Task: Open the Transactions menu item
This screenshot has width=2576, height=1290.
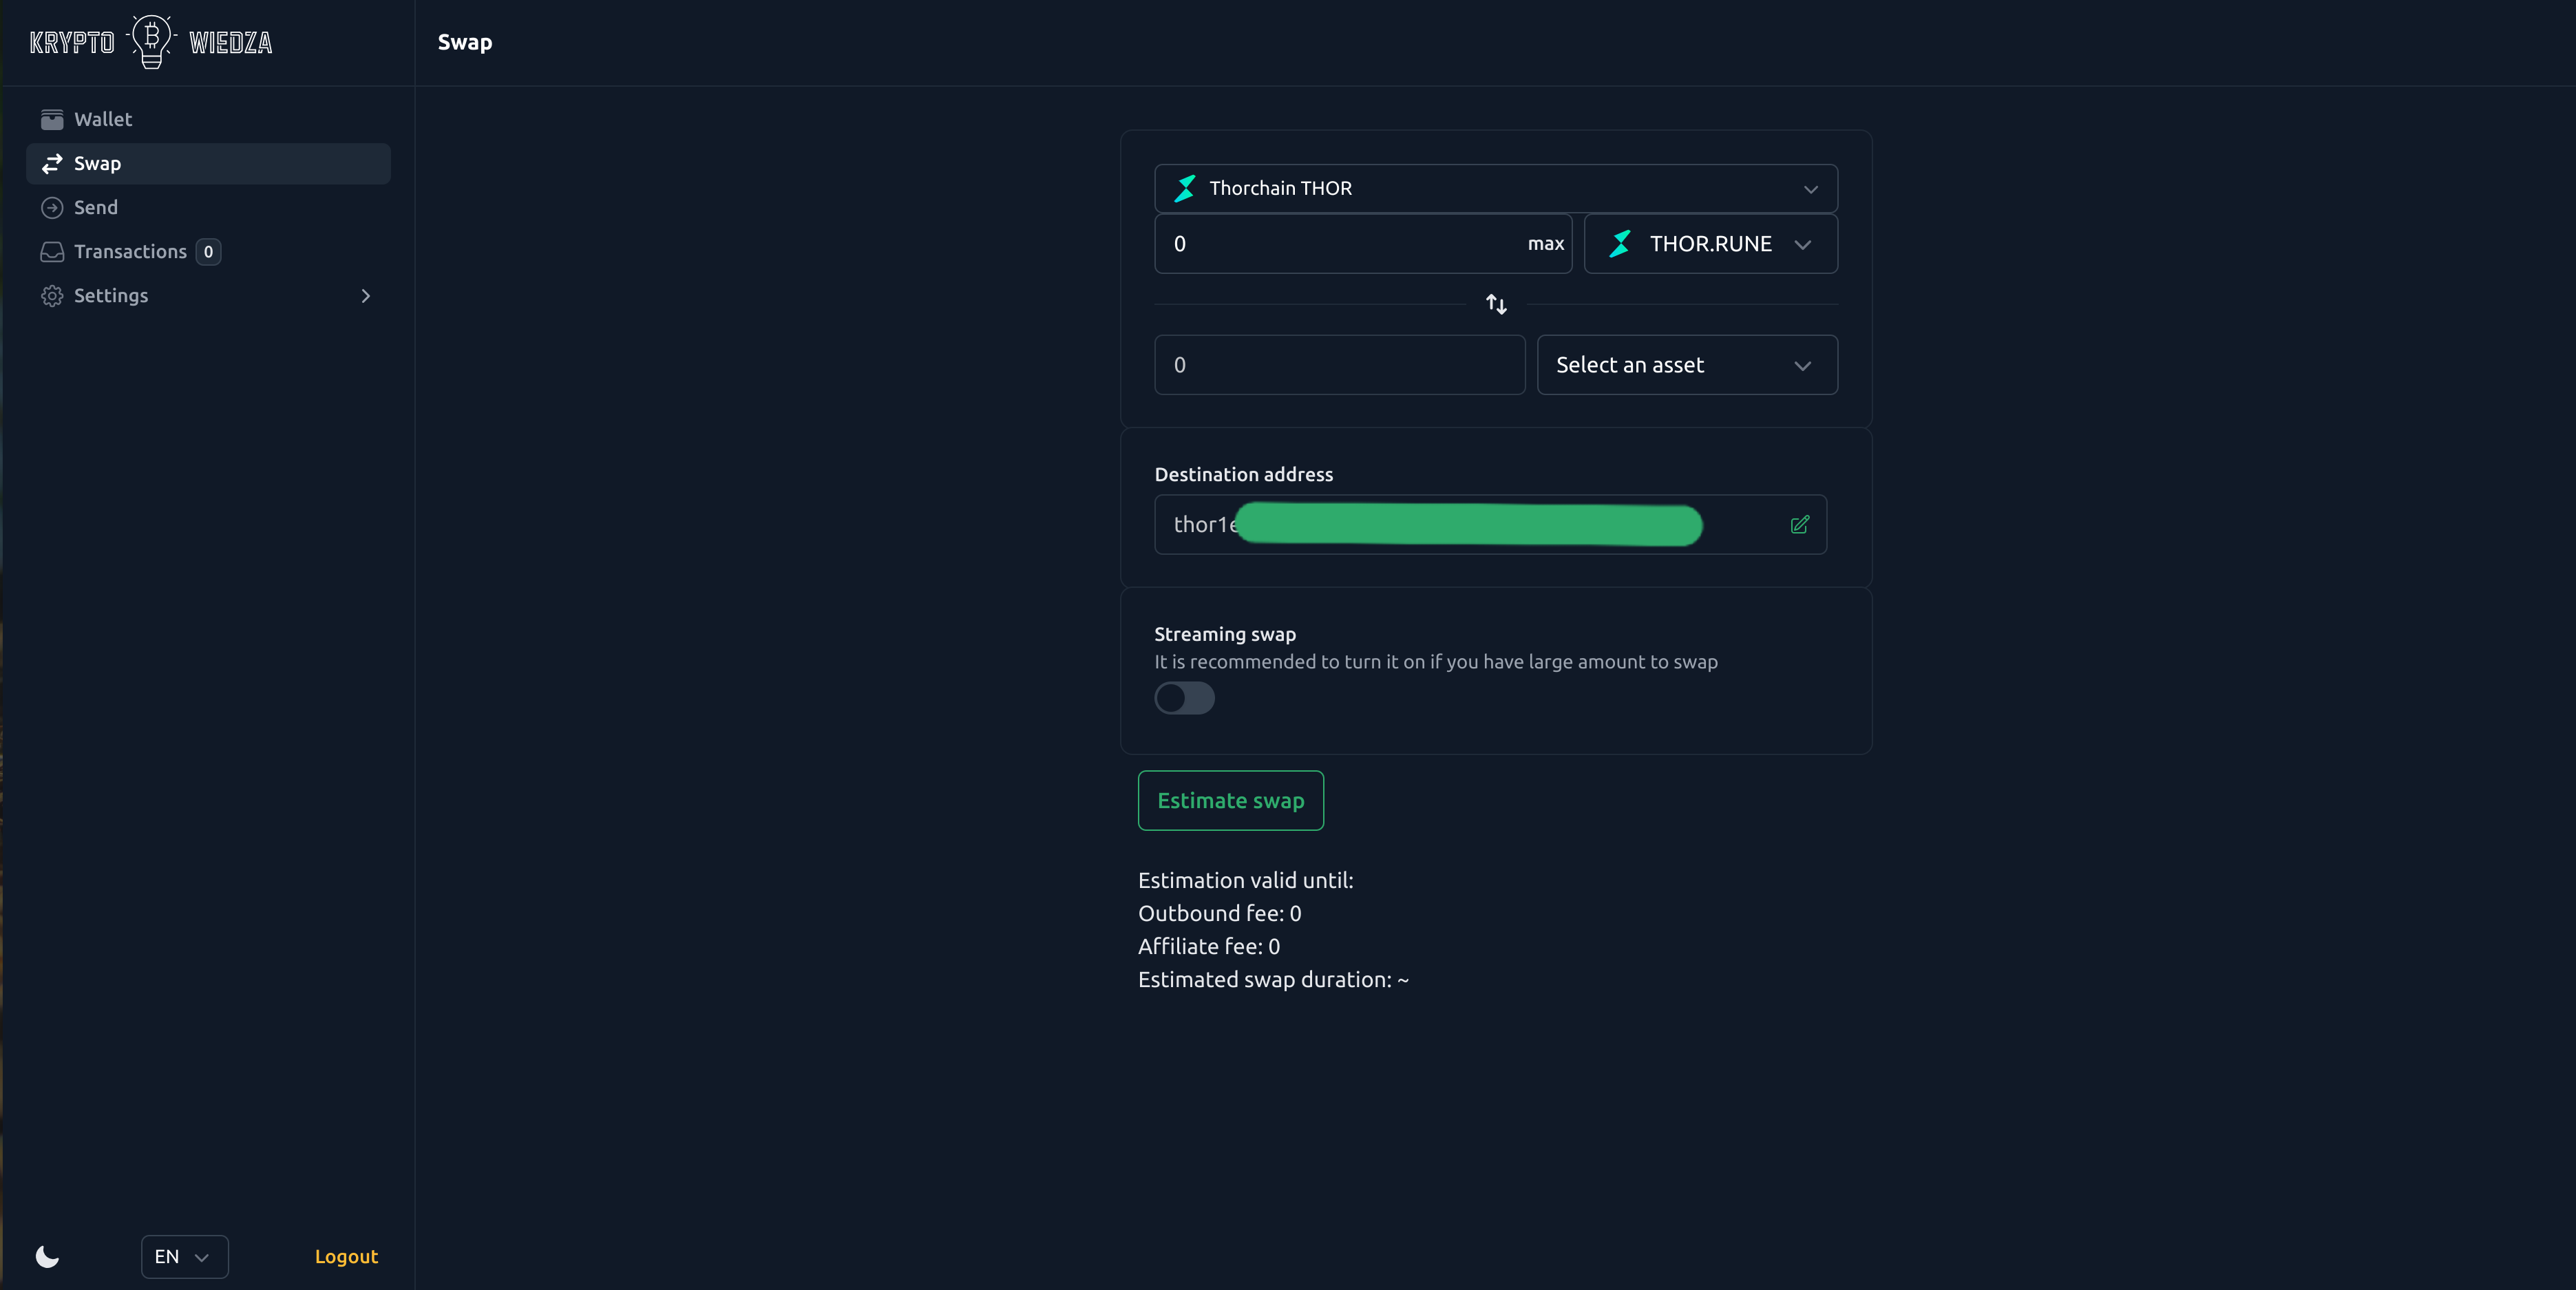Action: coord(130,251)
